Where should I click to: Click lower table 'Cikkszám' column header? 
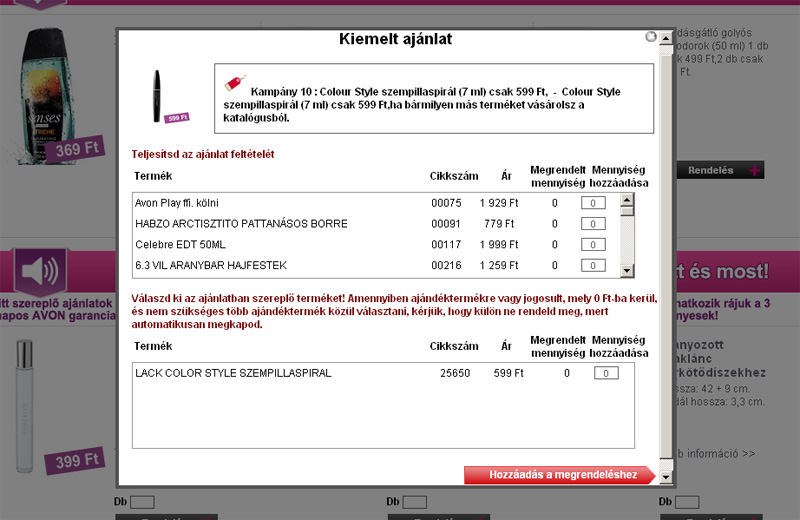tap(454, 346)
